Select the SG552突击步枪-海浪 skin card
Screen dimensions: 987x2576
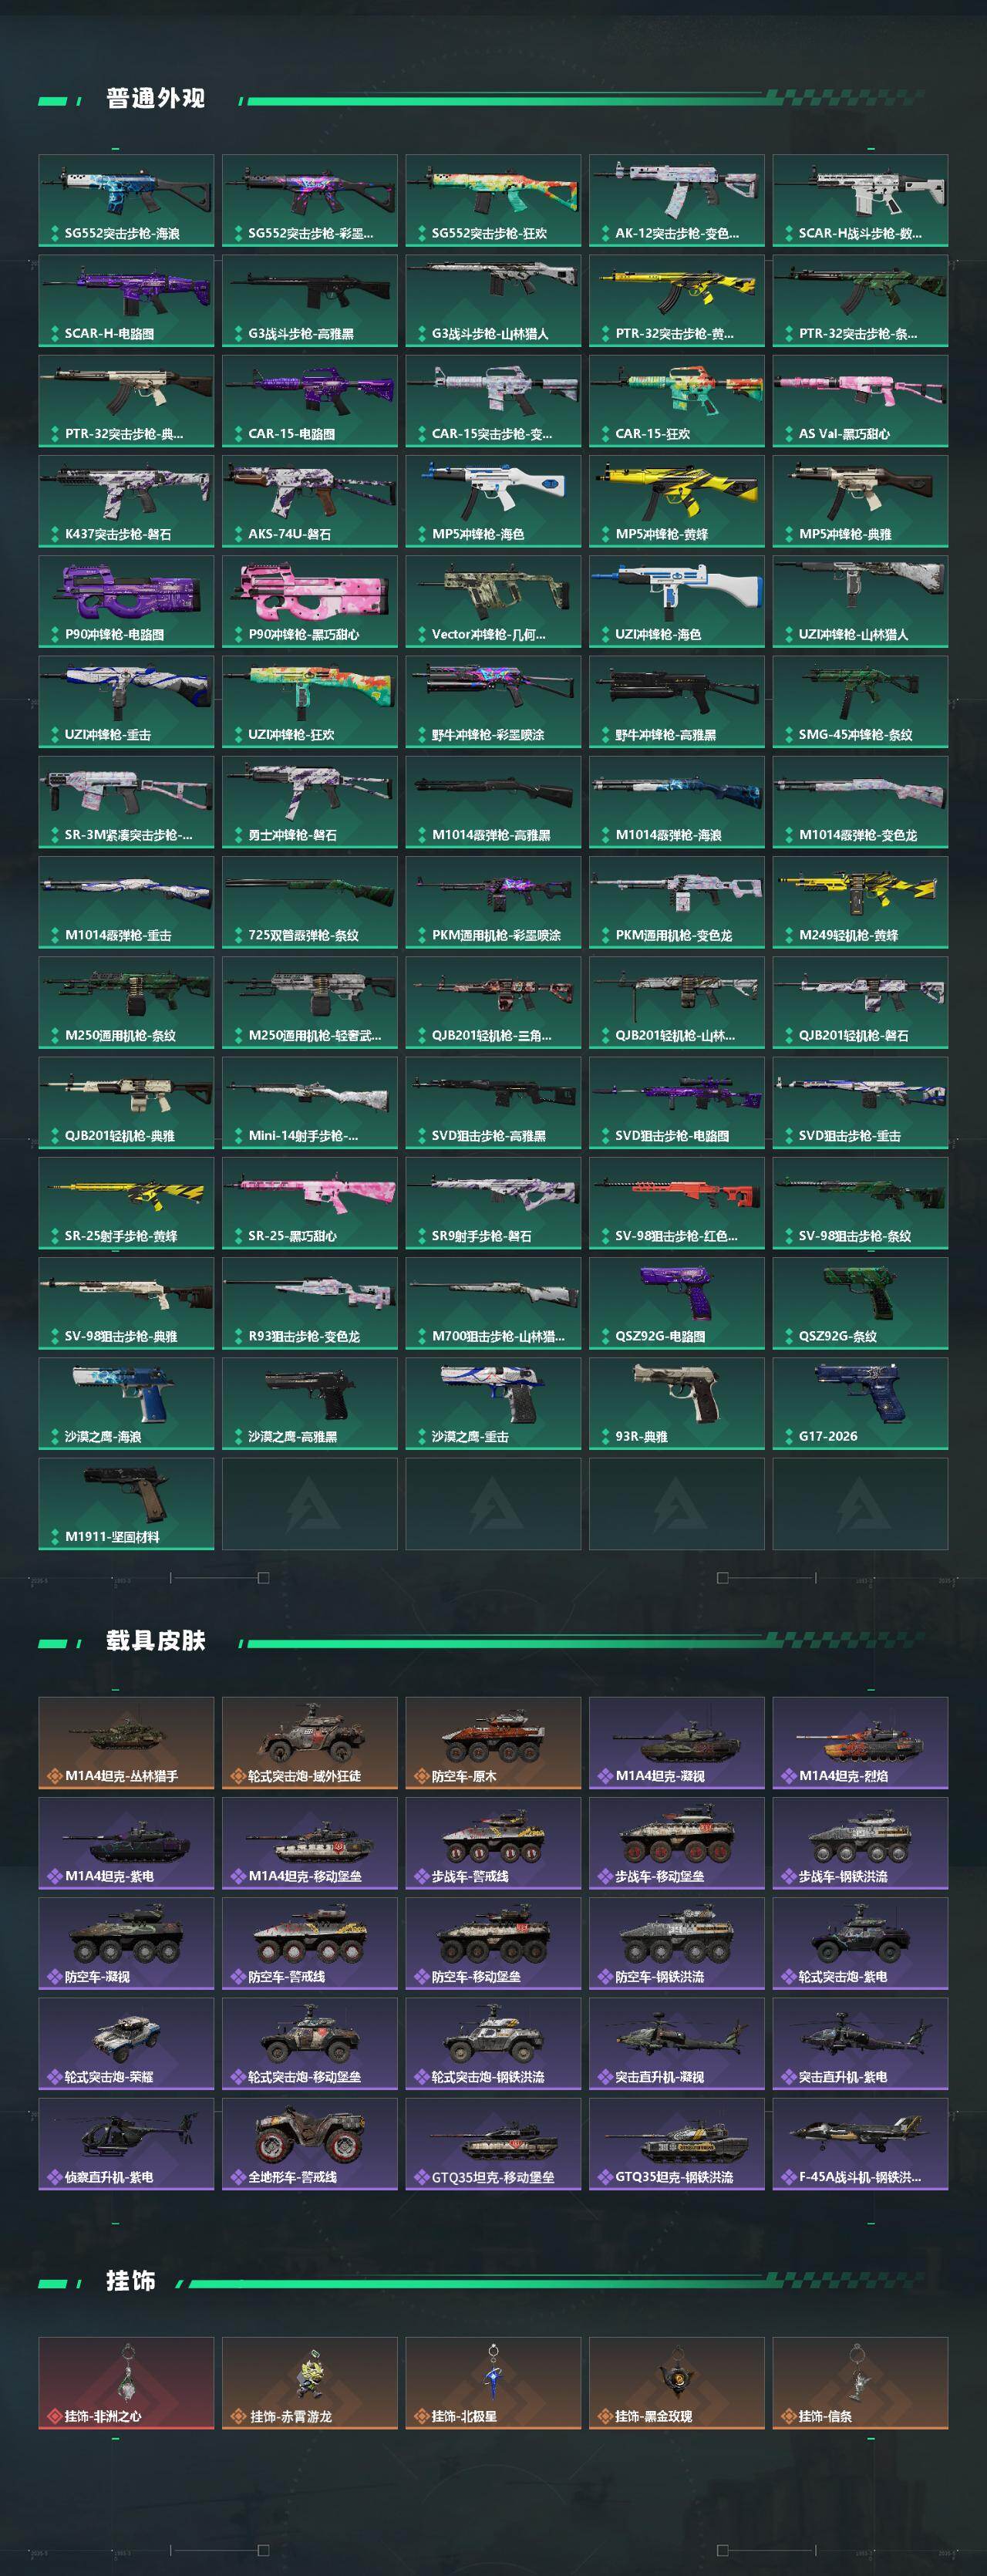pos(126,200)
